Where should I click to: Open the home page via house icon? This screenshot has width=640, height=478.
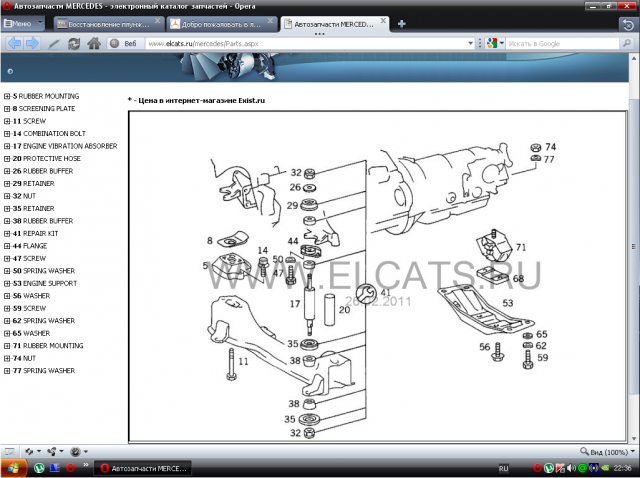(x=94, y=43)
